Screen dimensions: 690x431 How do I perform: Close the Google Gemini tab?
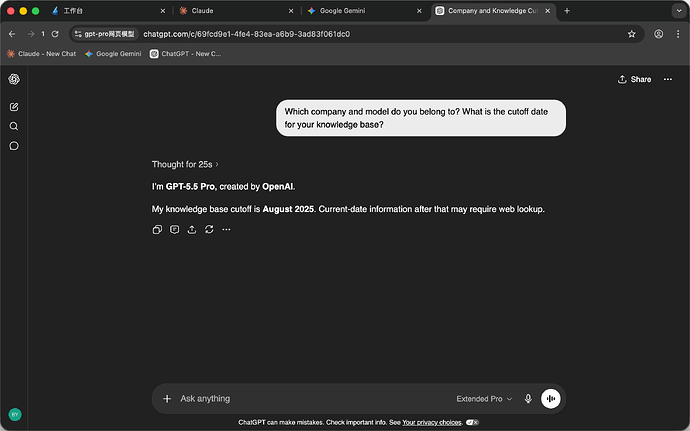(419, 11)
